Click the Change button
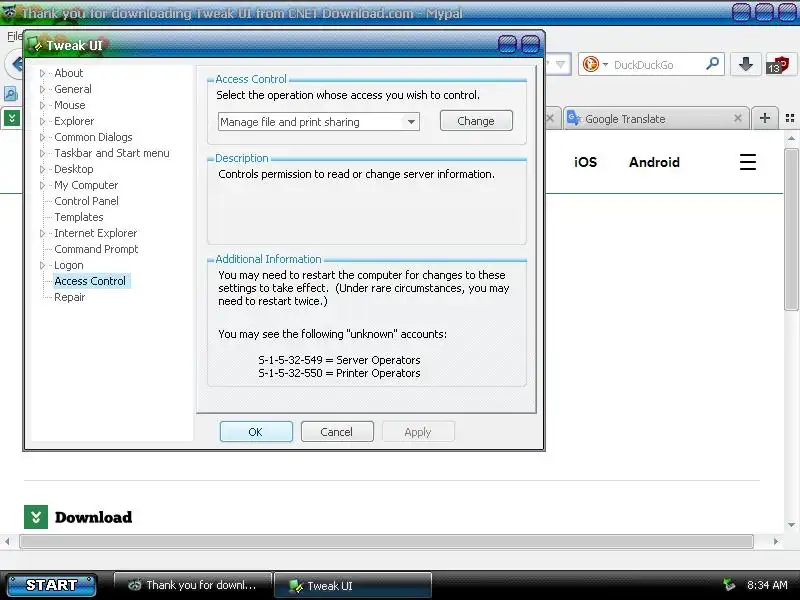 coord(476,121)
